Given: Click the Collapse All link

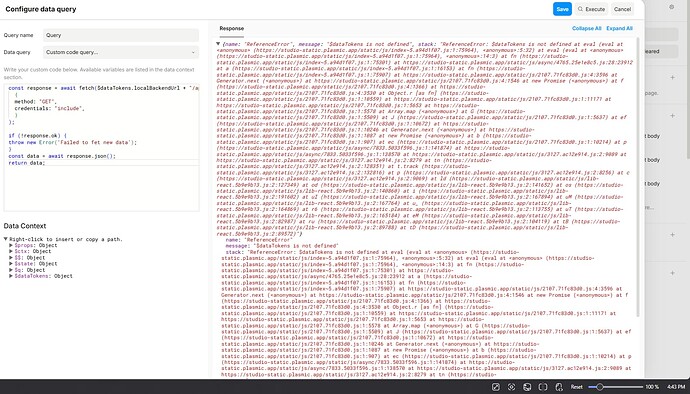Looking at the screenshot, I should point(586,28).
